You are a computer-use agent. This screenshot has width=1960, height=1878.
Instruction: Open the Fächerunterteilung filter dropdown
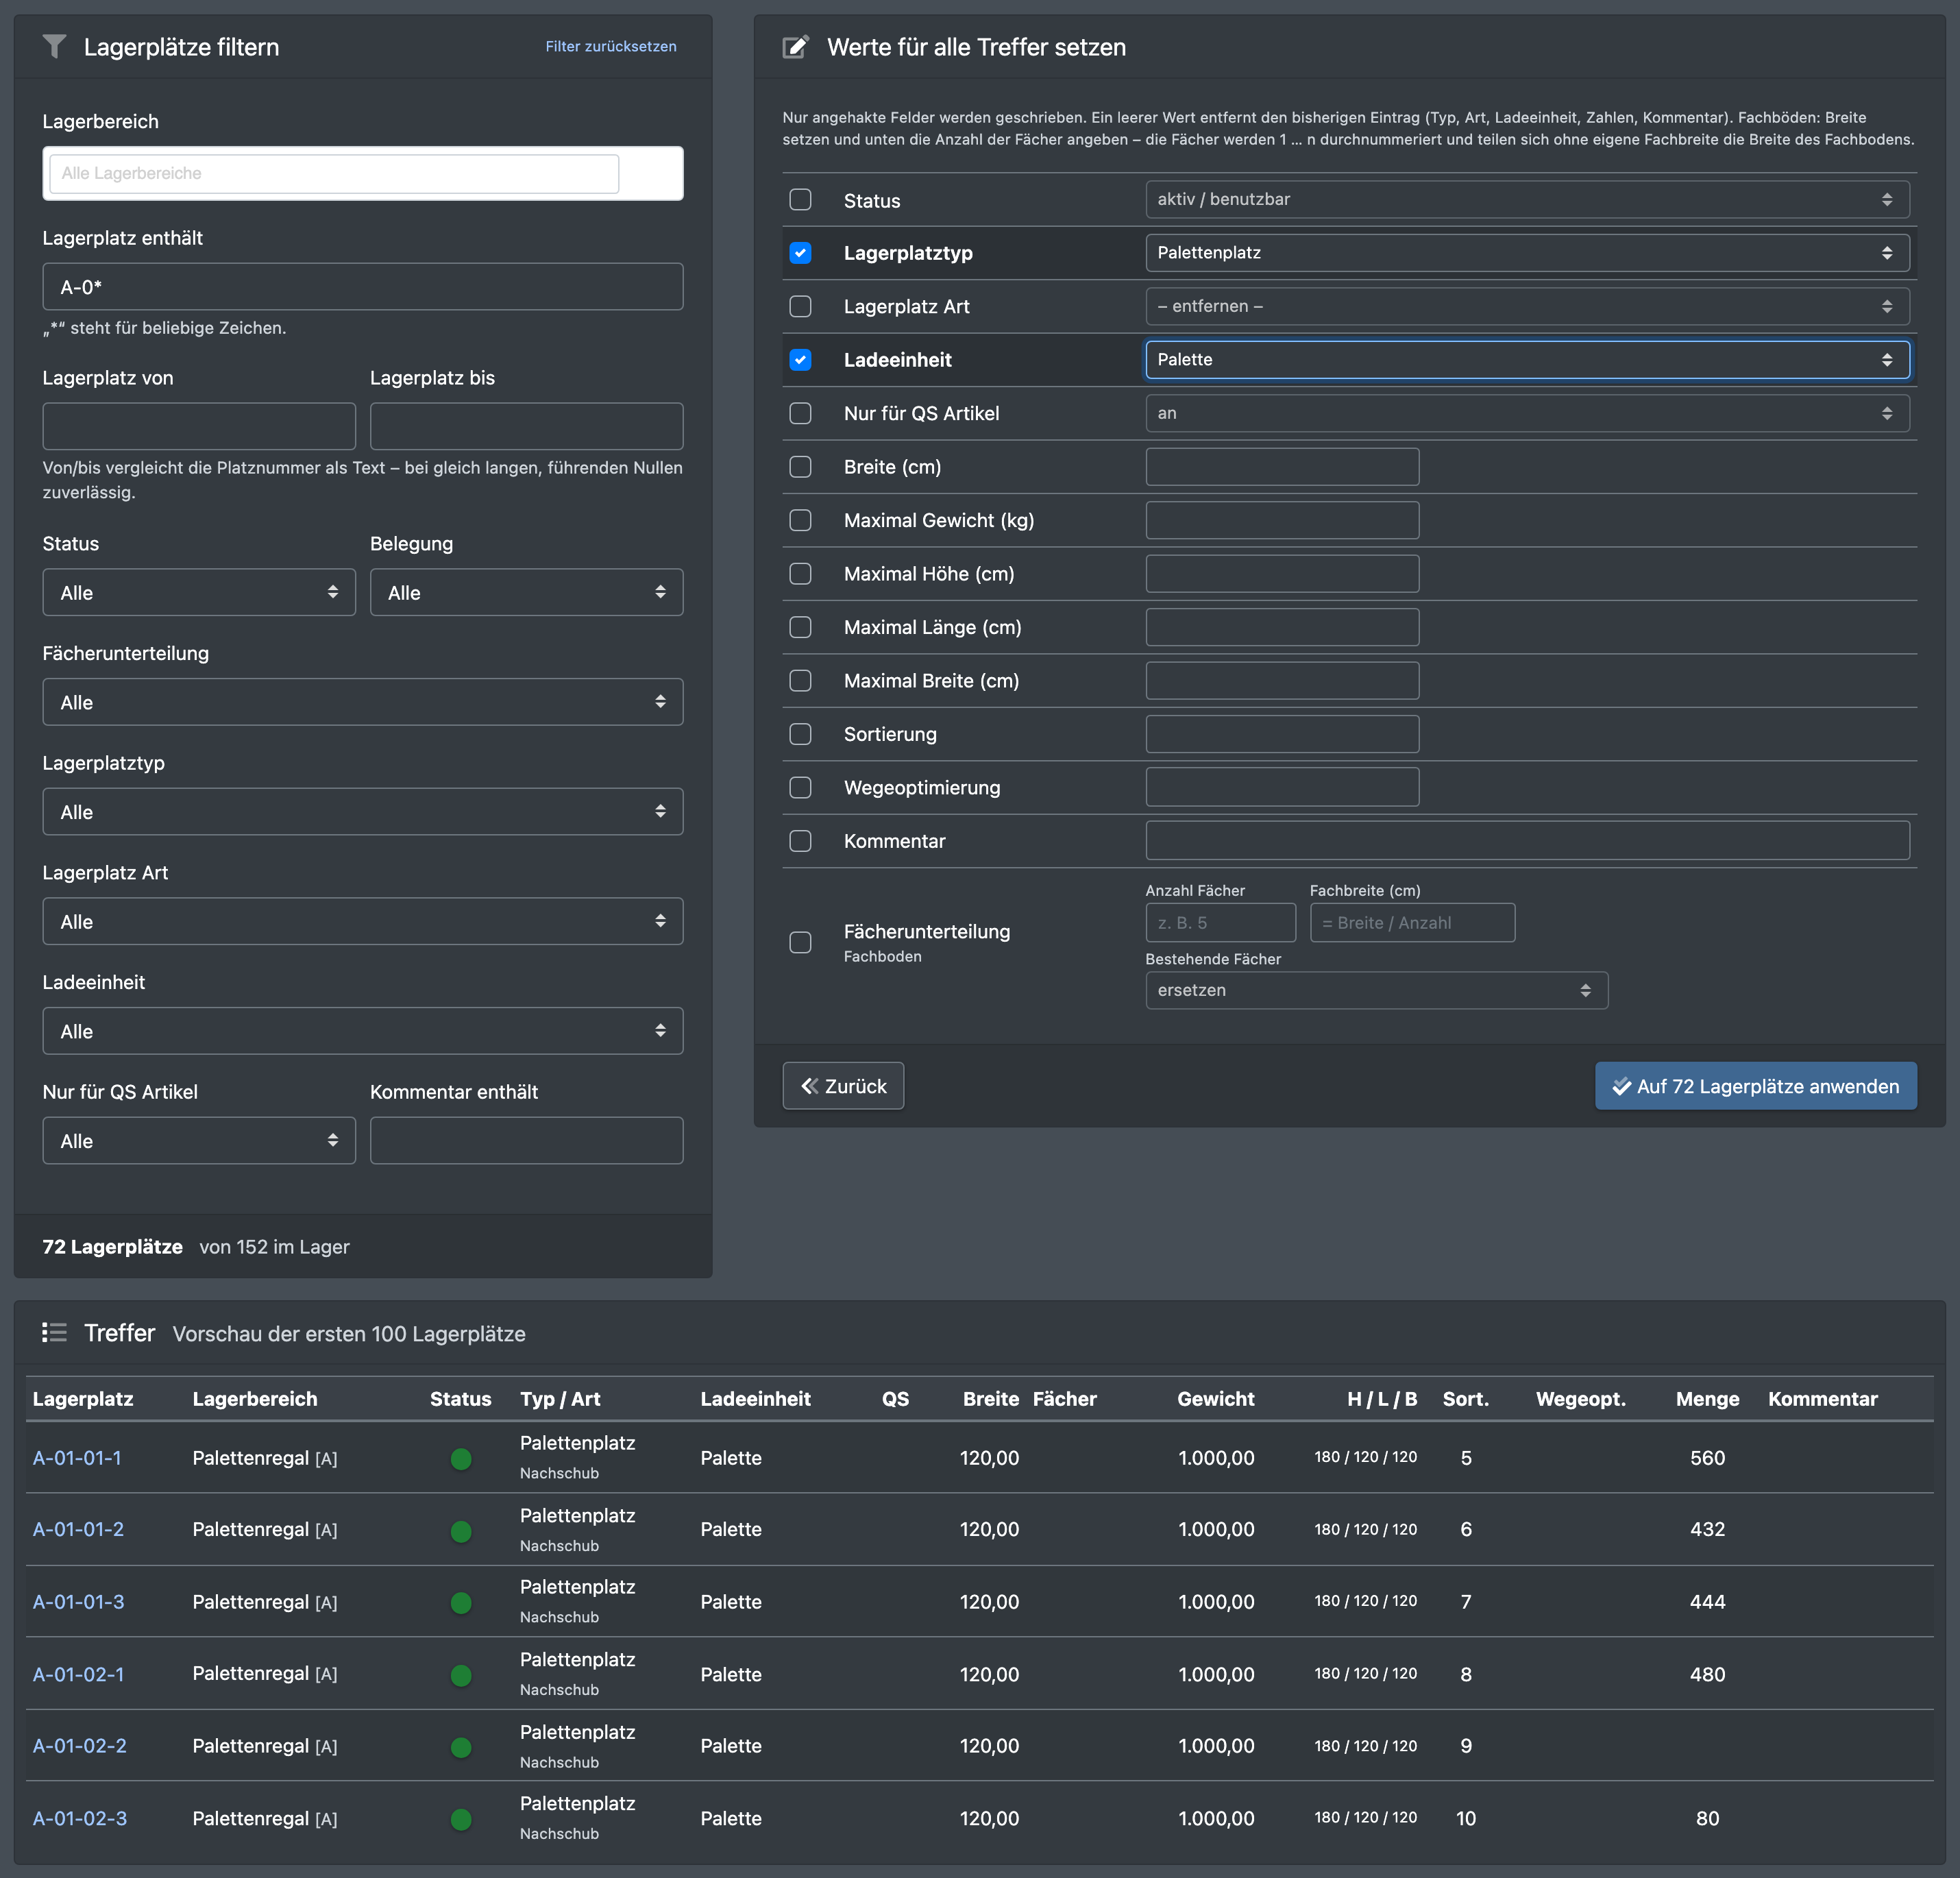click(363, 702)
